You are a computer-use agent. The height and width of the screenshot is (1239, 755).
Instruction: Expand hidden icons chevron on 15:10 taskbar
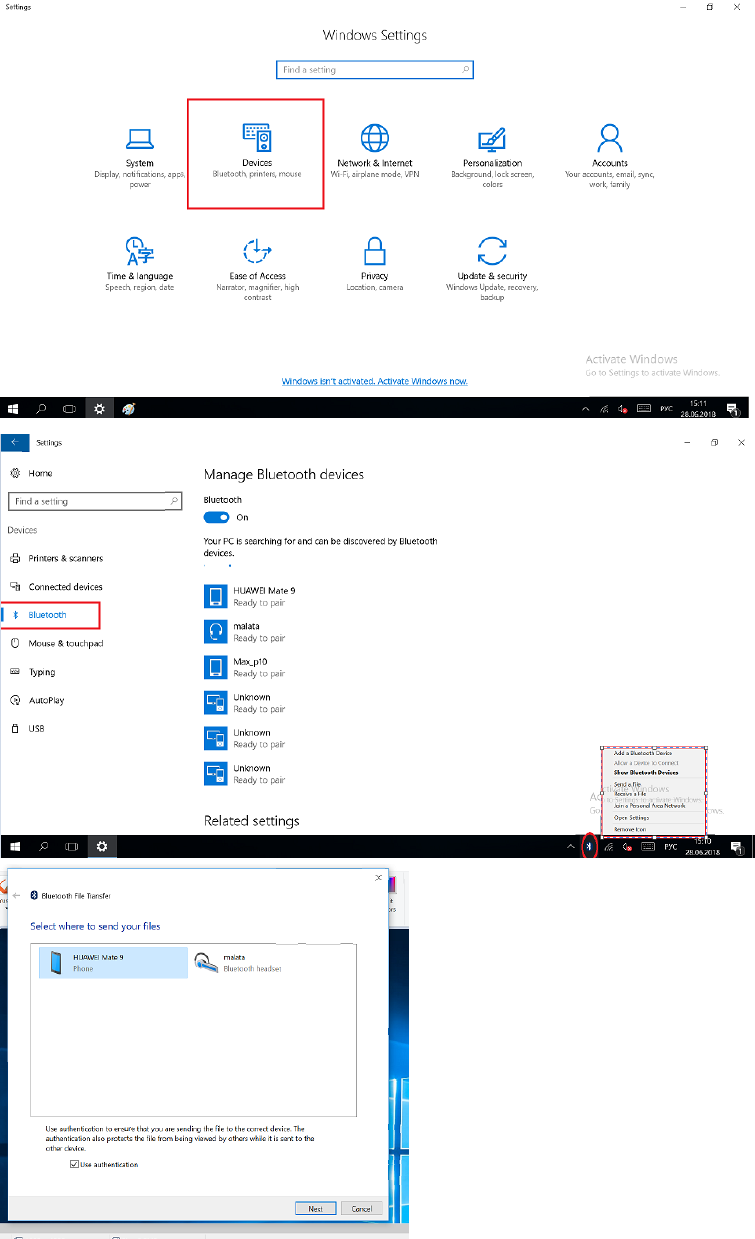click(x=571, y=846)
